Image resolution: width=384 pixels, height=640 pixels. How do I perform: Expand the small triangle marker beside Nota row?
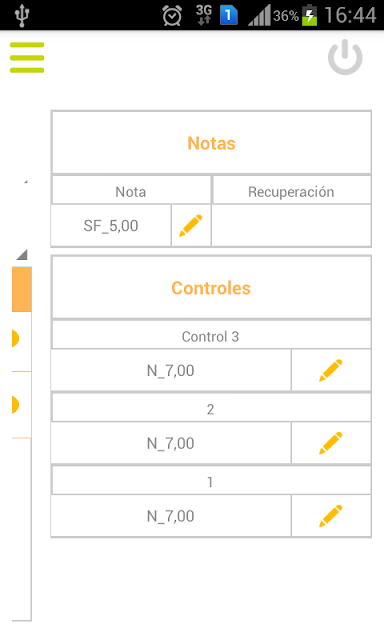point(26,182)
